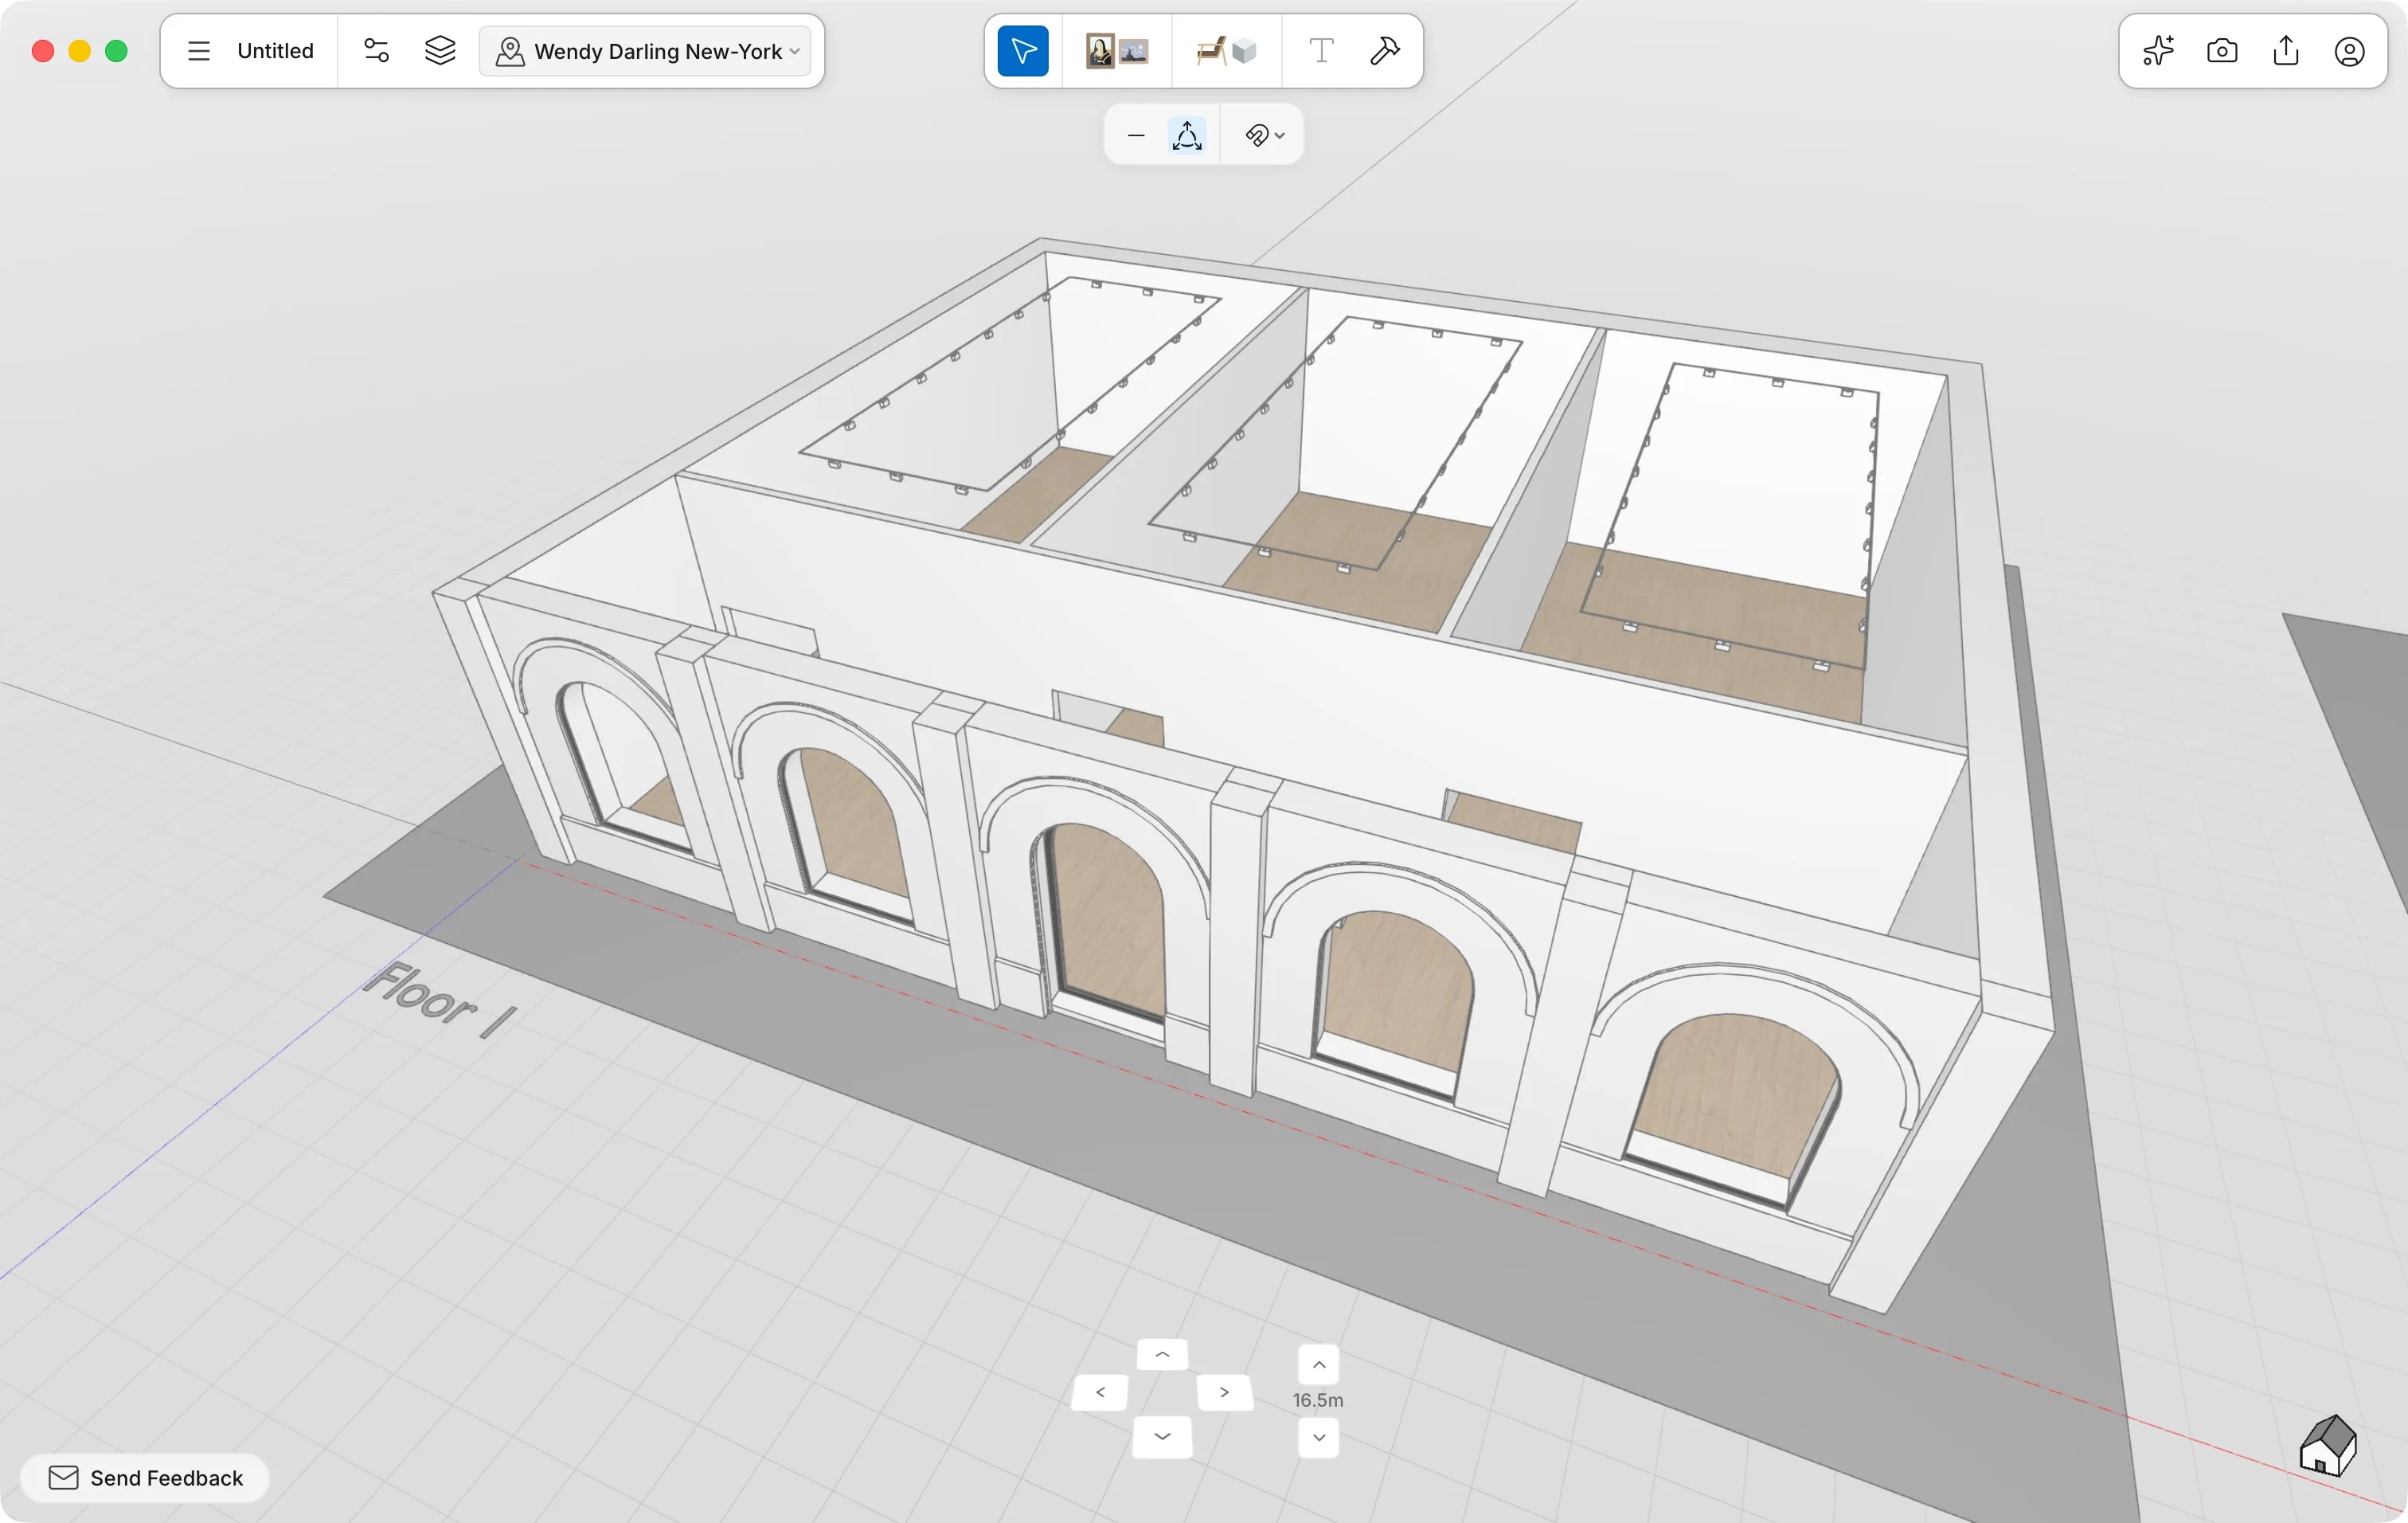Increase camera height above 16.5m

(1319, 1364)
